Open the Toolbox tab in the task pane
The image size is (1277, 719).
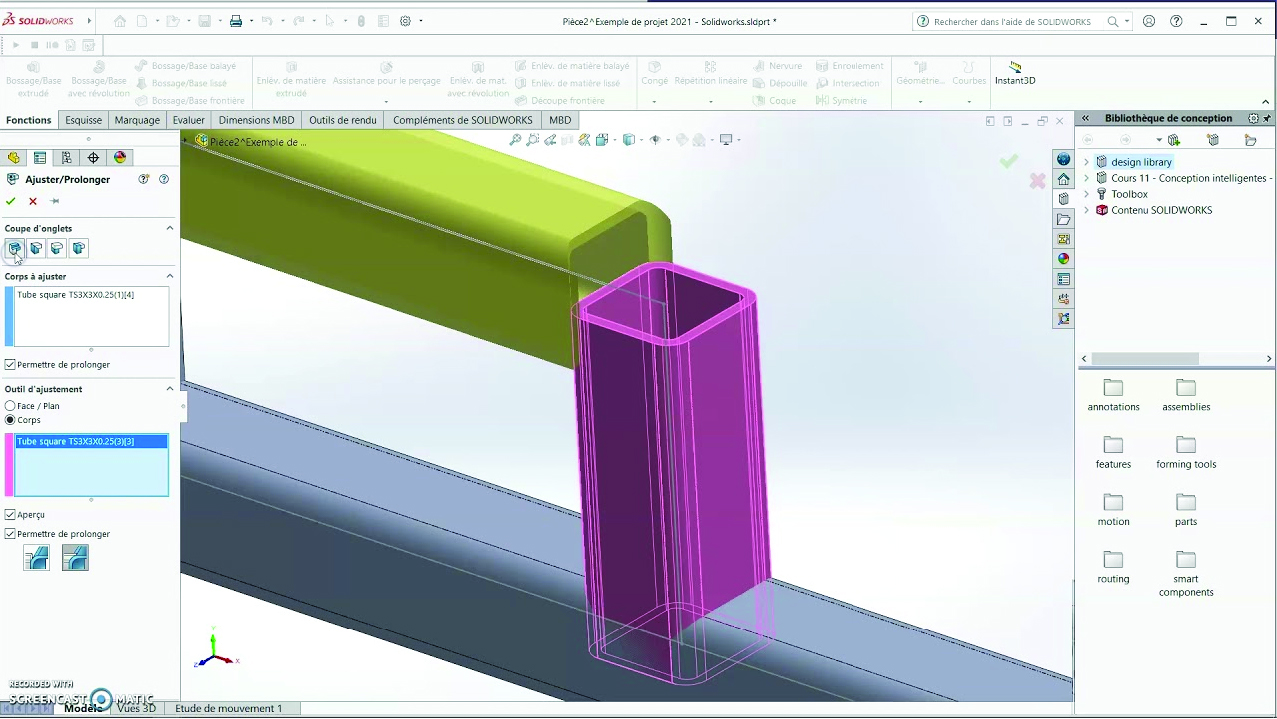pyautogui.click(x=1129, y=194)
